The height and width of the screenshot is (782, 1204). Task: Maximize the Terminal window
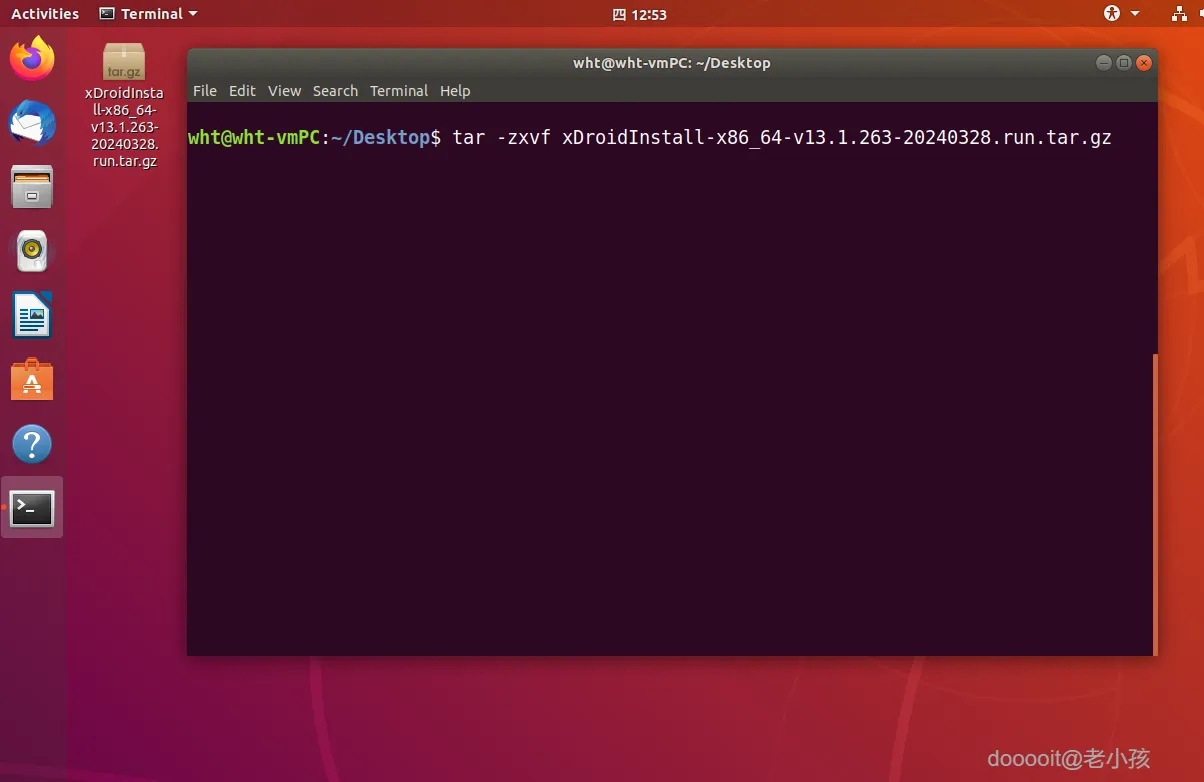coord(1124,63)
